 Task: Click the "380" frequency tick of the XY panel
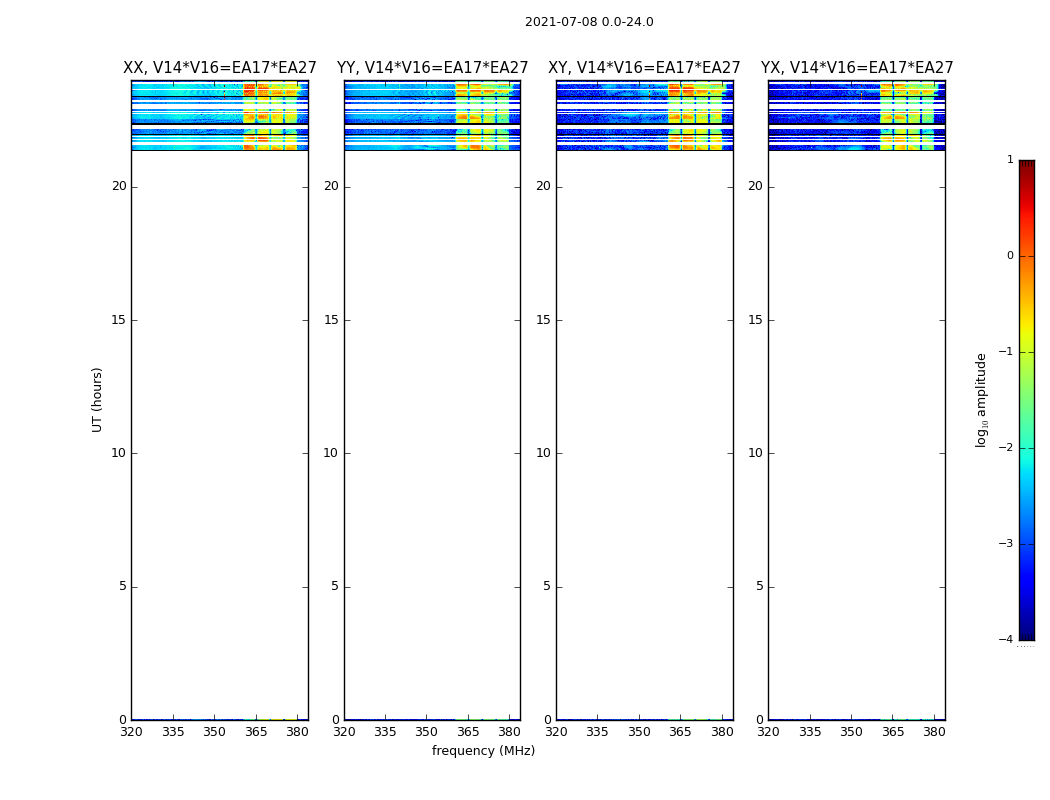point(722,732)
